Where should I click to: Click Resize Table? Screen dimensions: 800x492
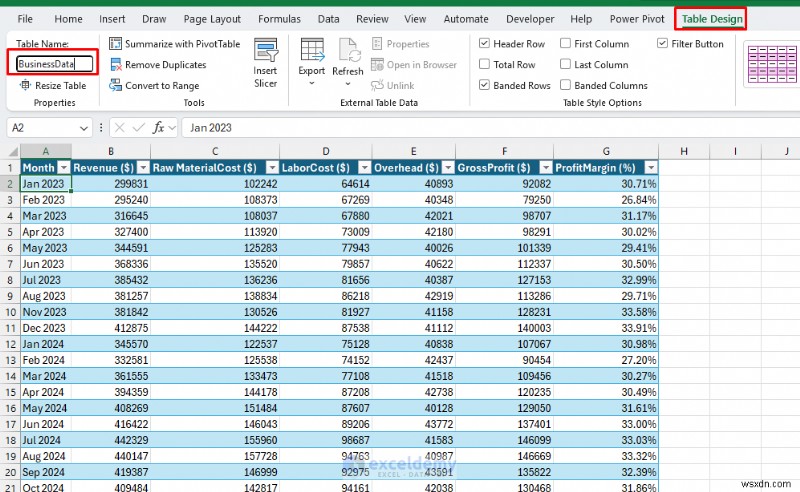click(53, 85)
